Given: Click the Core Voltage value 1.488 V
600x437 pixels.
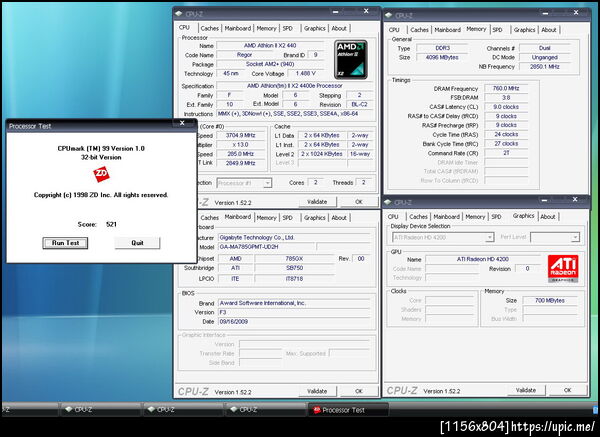Looking at the screenshot, I should 306,73.
